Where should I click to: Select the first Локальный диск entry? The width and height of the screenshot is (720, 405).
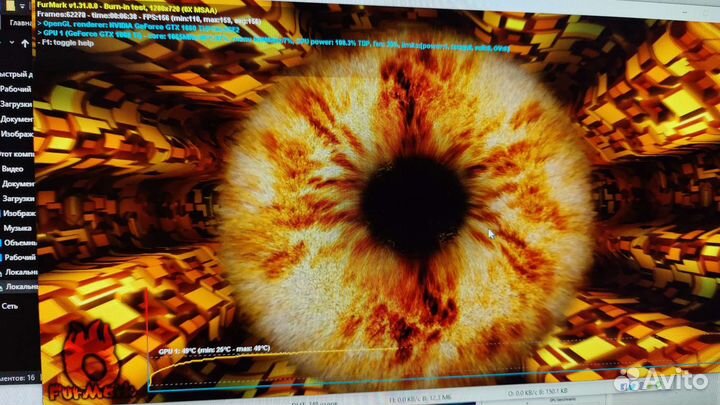pos(21,272)
